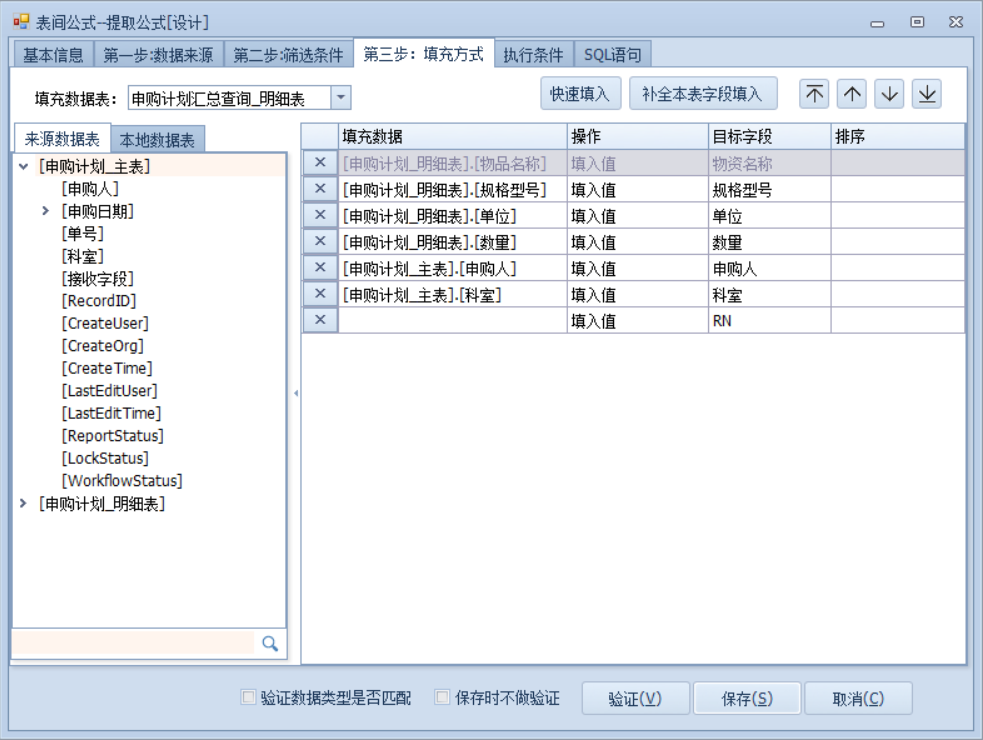Image resolution: width=983 pixels, height=740 pixels.
Task: Click the 保存(S) button
Action: coord(747,699)
